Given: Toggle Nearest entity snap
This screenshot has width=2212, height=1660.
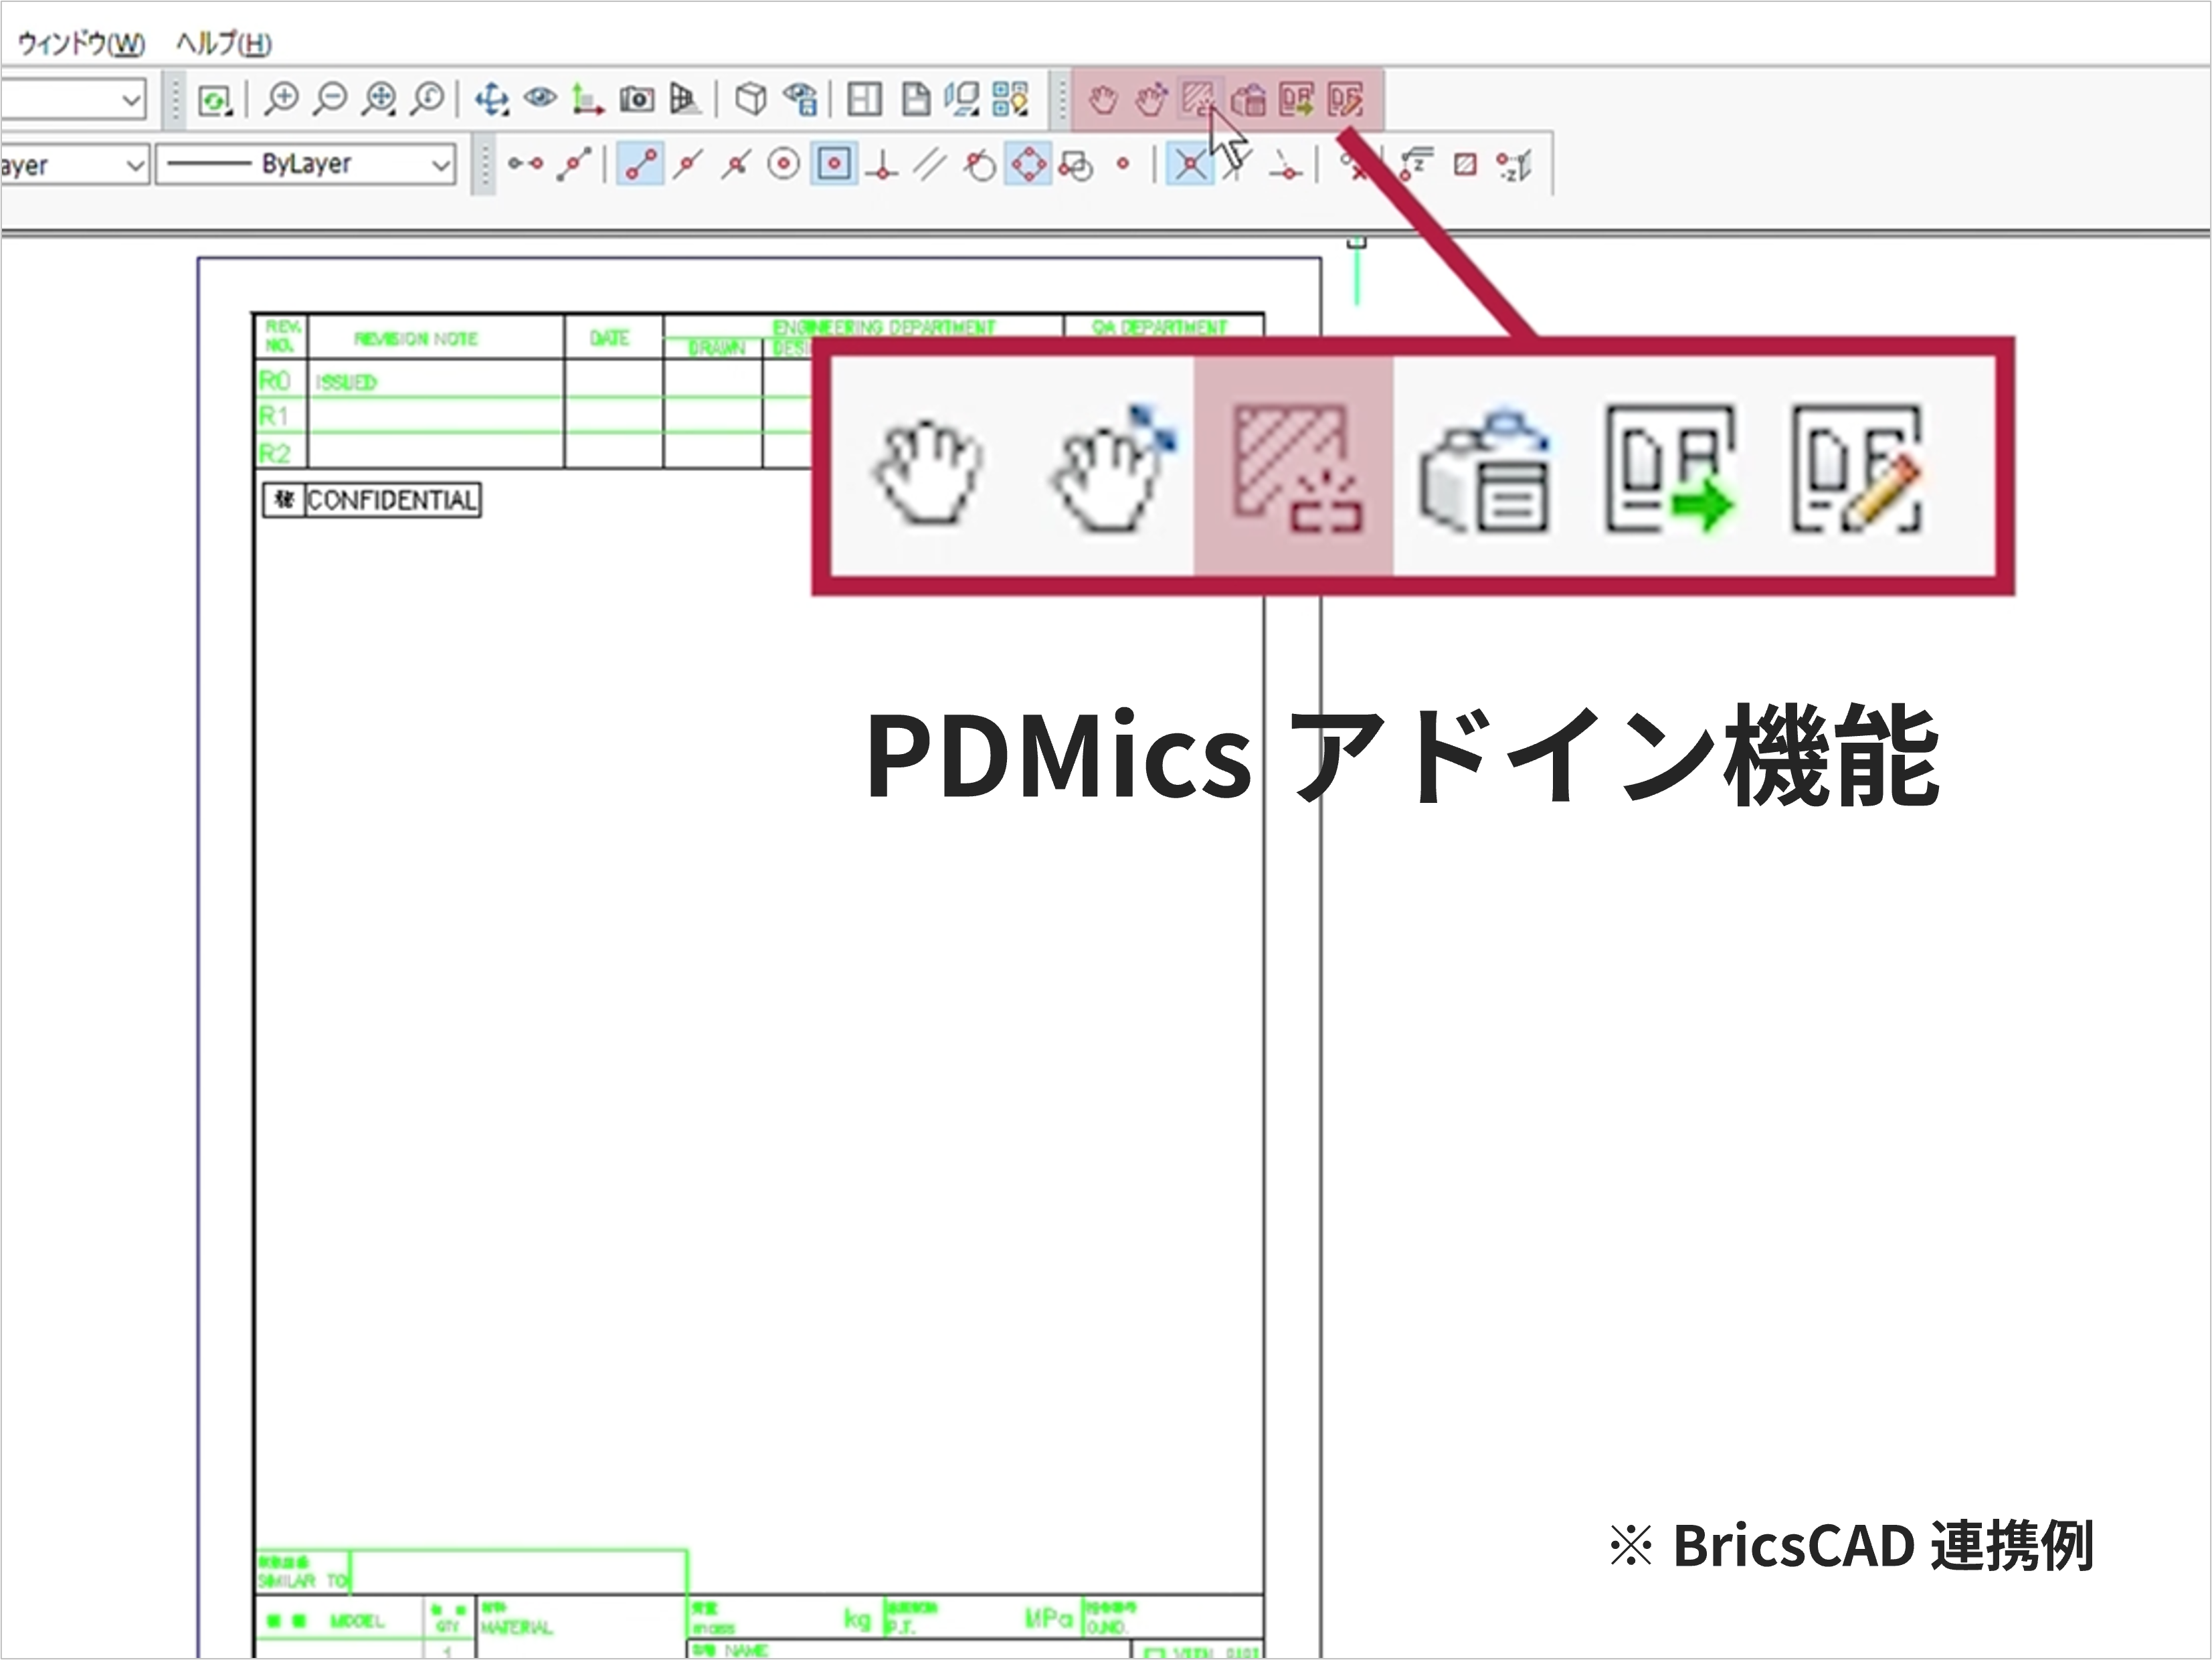Looking at the screenshot, I should [x=736, y=164].
